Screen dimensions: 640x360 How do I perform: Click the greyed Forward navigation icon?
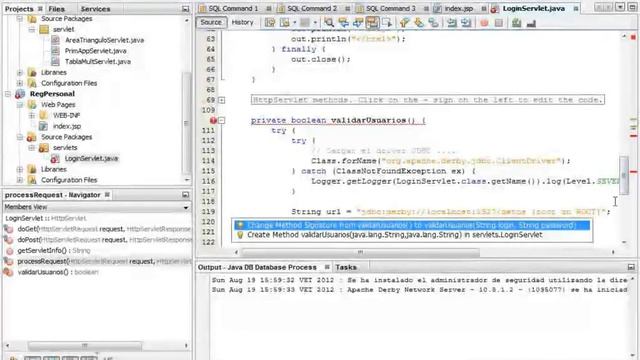coord(305,23)
